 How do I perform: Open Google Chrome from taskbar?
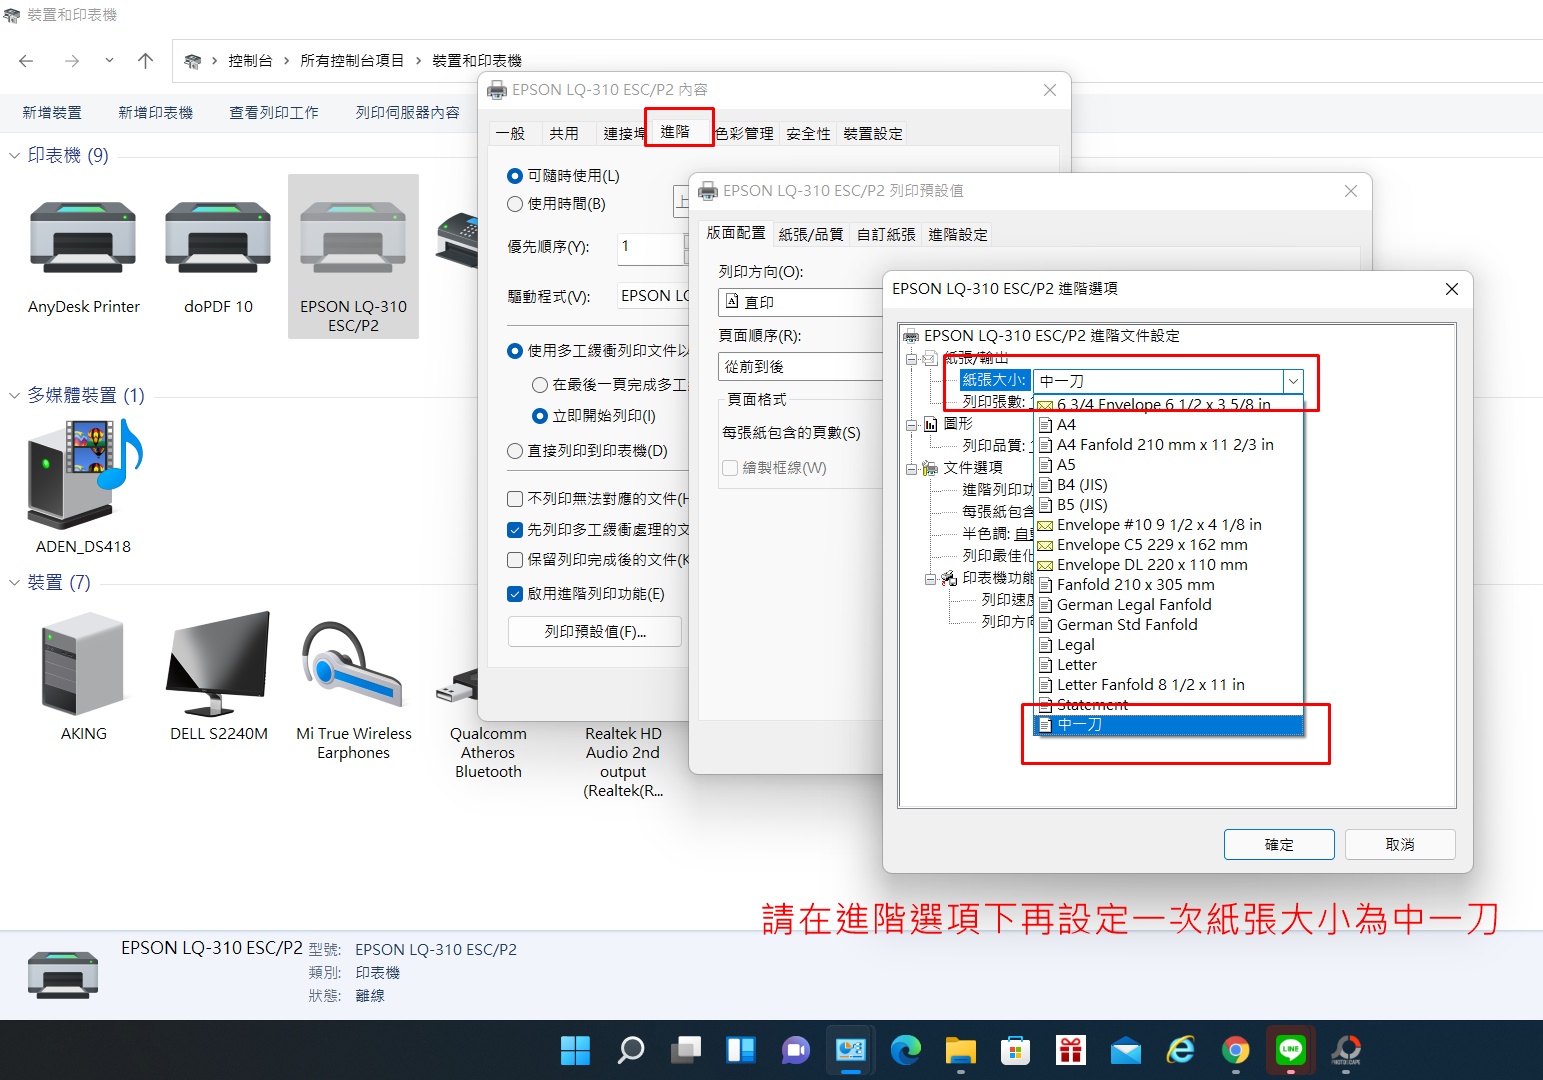click(1236, 1050)
